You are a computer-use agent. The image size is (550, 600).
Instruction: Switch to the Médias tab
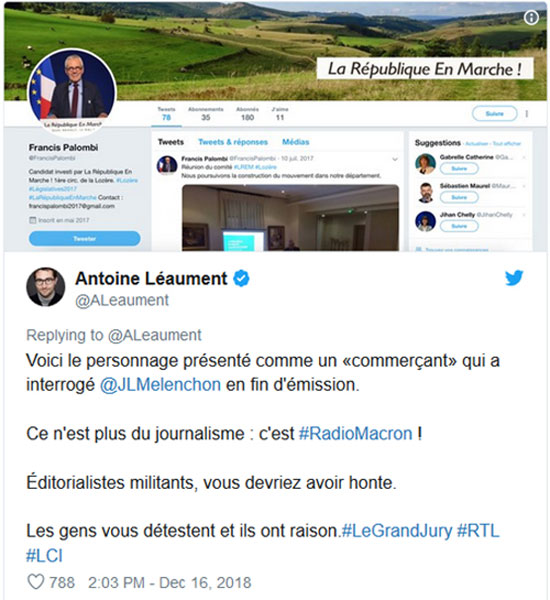pyautogui.click(x=295, y=142)
